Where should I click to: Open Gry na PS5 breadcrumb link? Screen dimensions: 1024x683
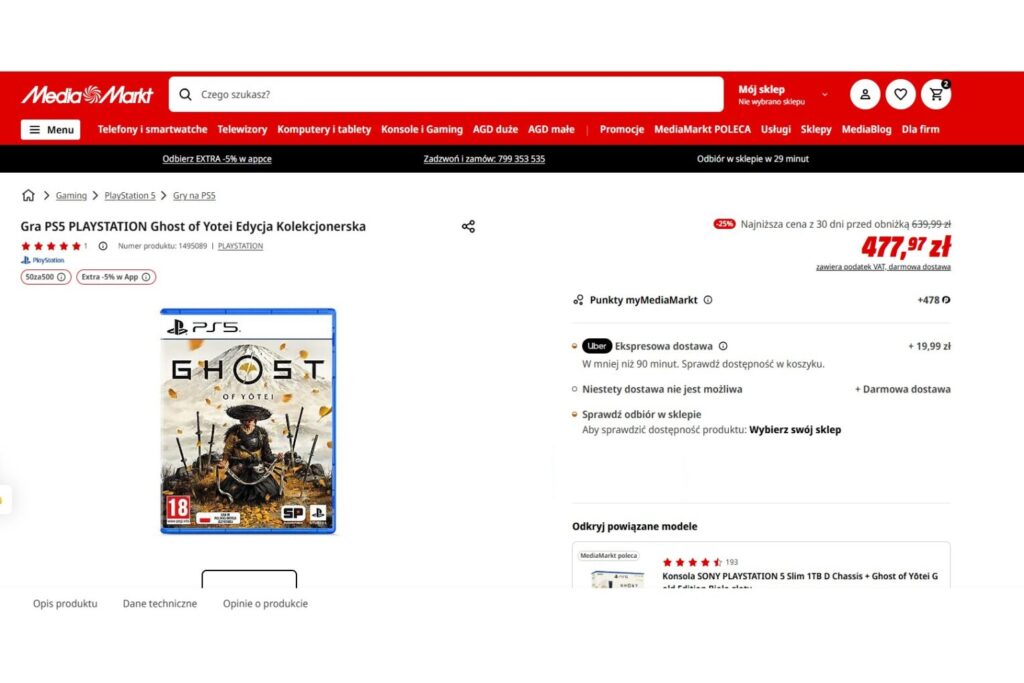point(194,195)
